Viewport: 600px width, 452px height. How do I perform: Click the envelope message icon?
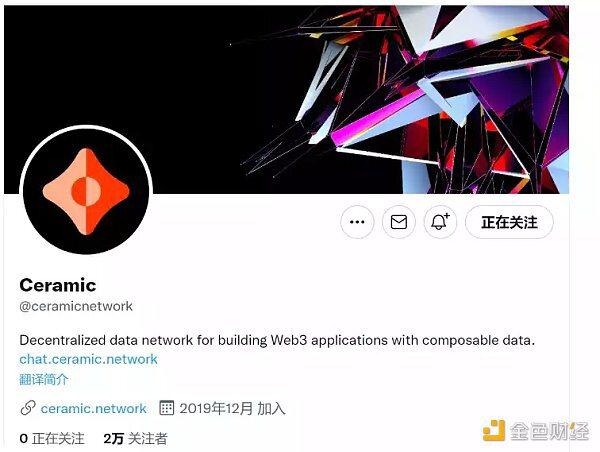point(399,222)
